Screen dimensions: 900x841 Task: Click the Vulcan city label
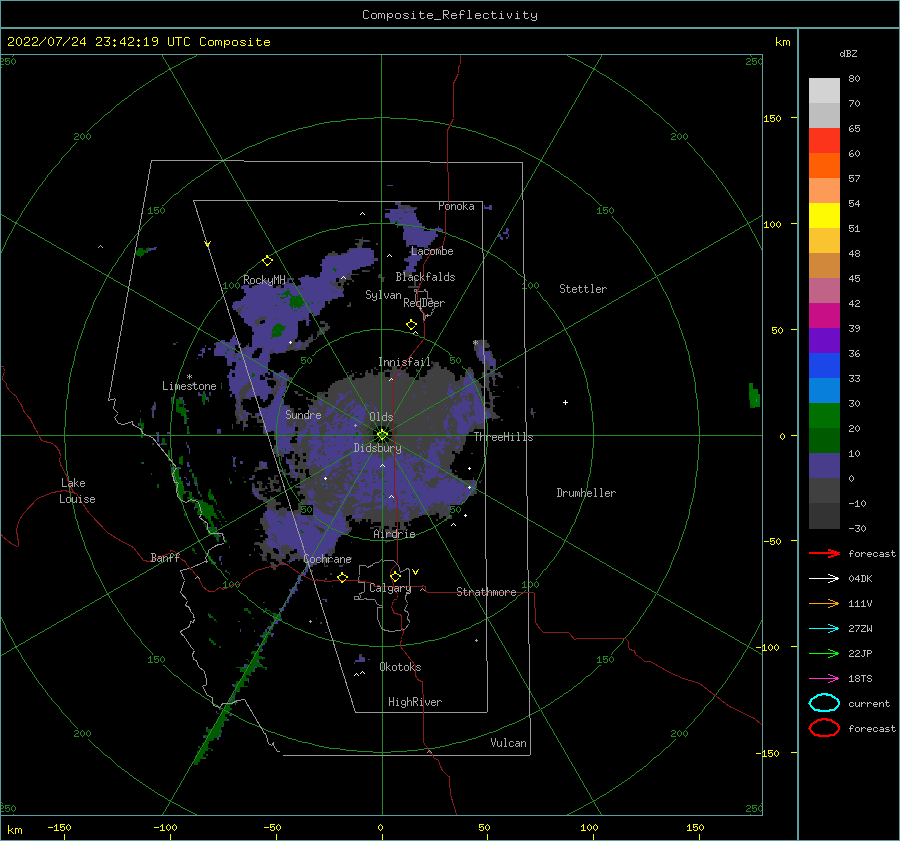click(509, 743)
